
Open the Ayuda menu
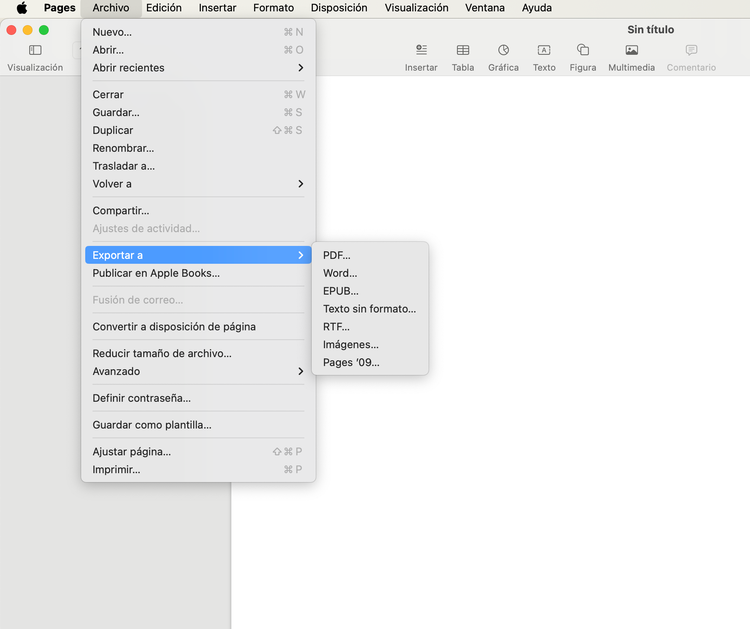tap(537, 8)
